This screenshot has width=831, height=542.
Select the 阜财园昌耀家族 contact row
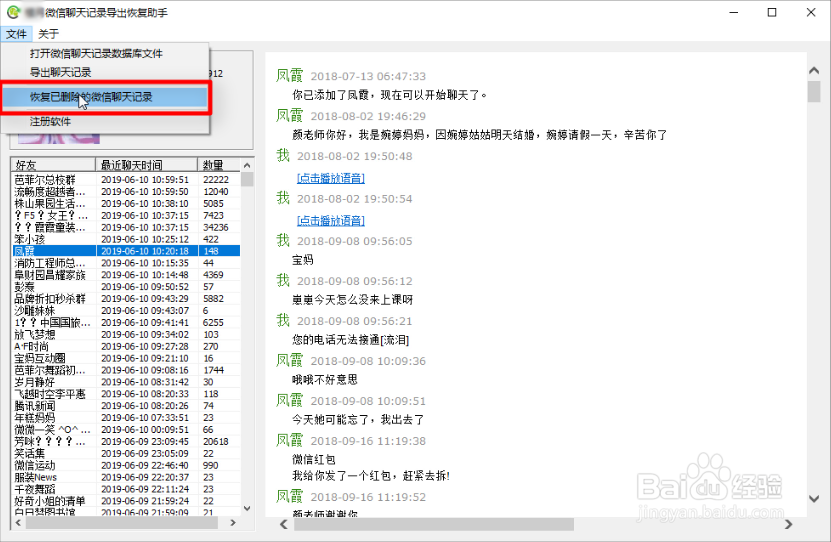[x=126, y=275]
